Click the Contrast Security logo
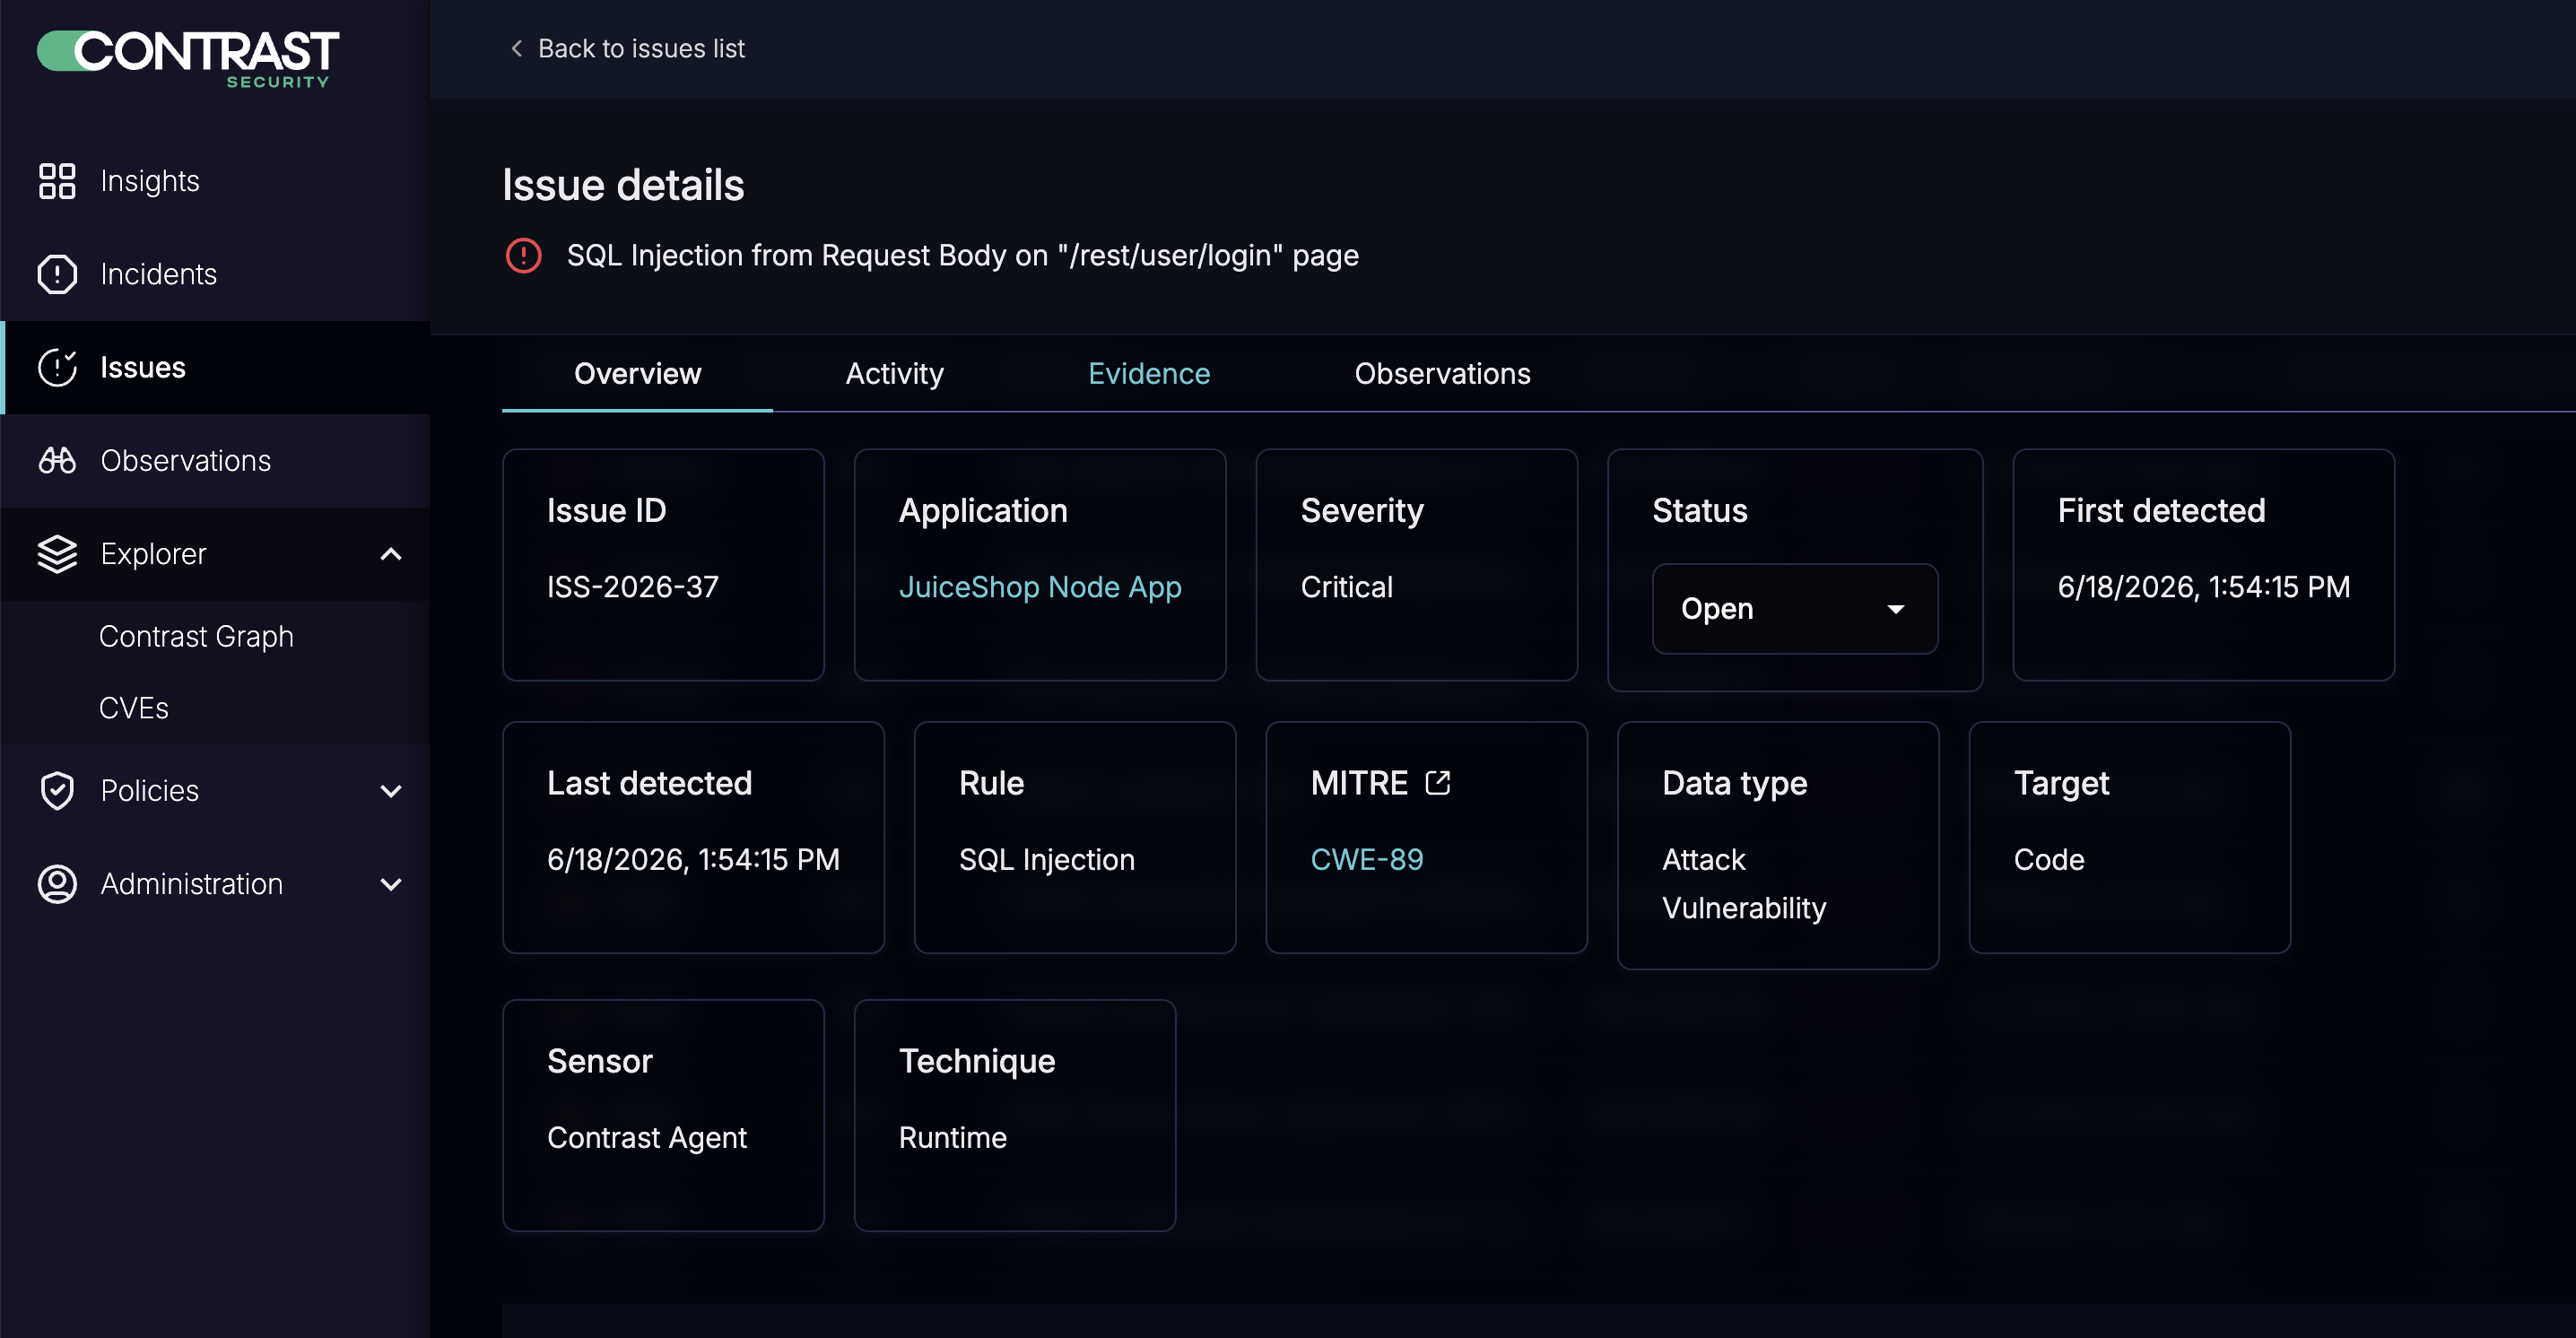2576x1338 pixels. [188, 58]
